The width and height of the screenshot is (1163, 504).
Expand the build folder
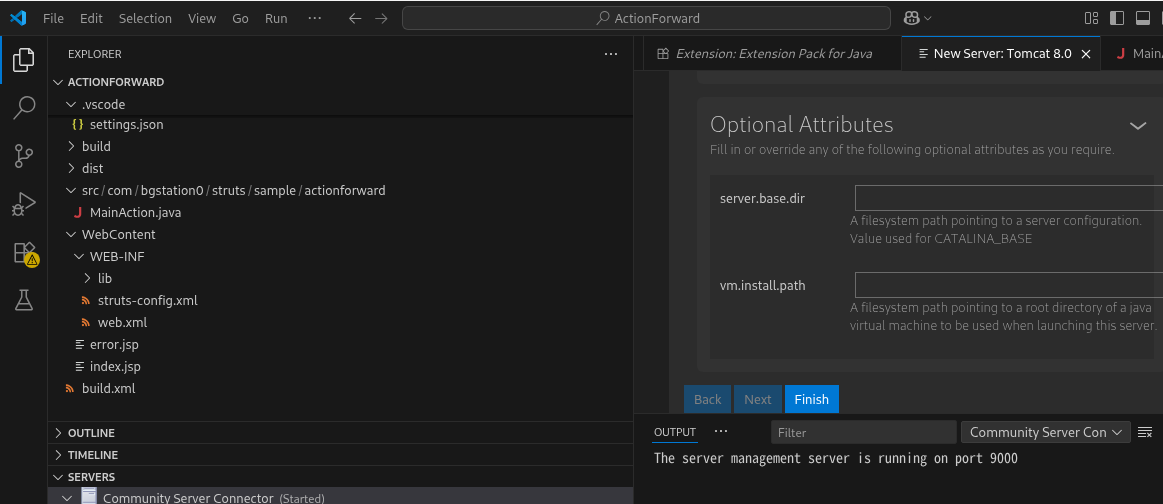point(71,147)
